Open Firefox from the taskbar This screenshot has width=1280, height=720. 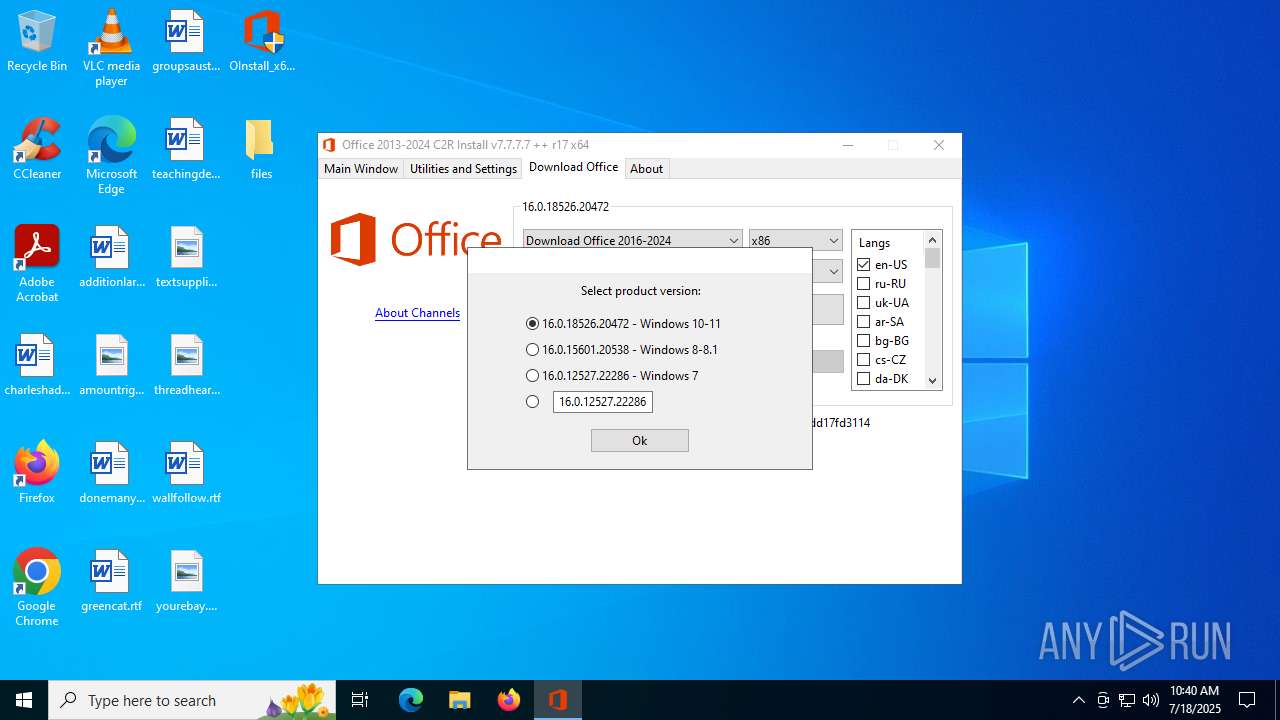click(508, 700)
